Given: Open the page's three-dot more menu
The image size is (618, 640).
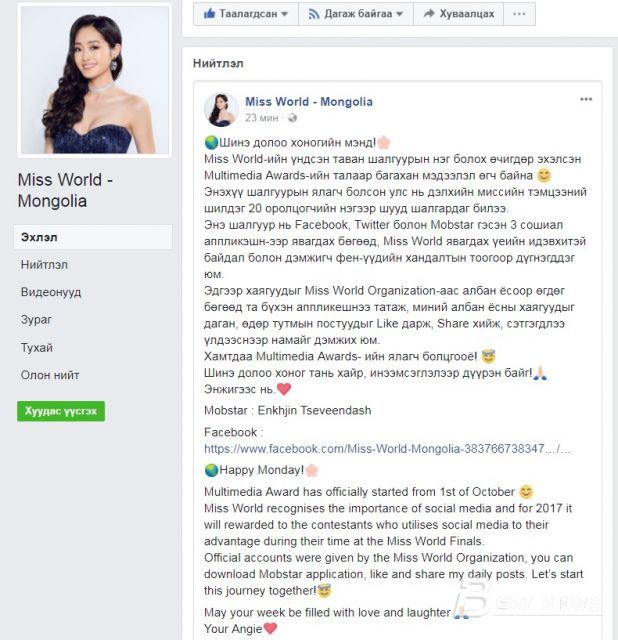Looking at the screenshot, I should click(x=519, y=14).
